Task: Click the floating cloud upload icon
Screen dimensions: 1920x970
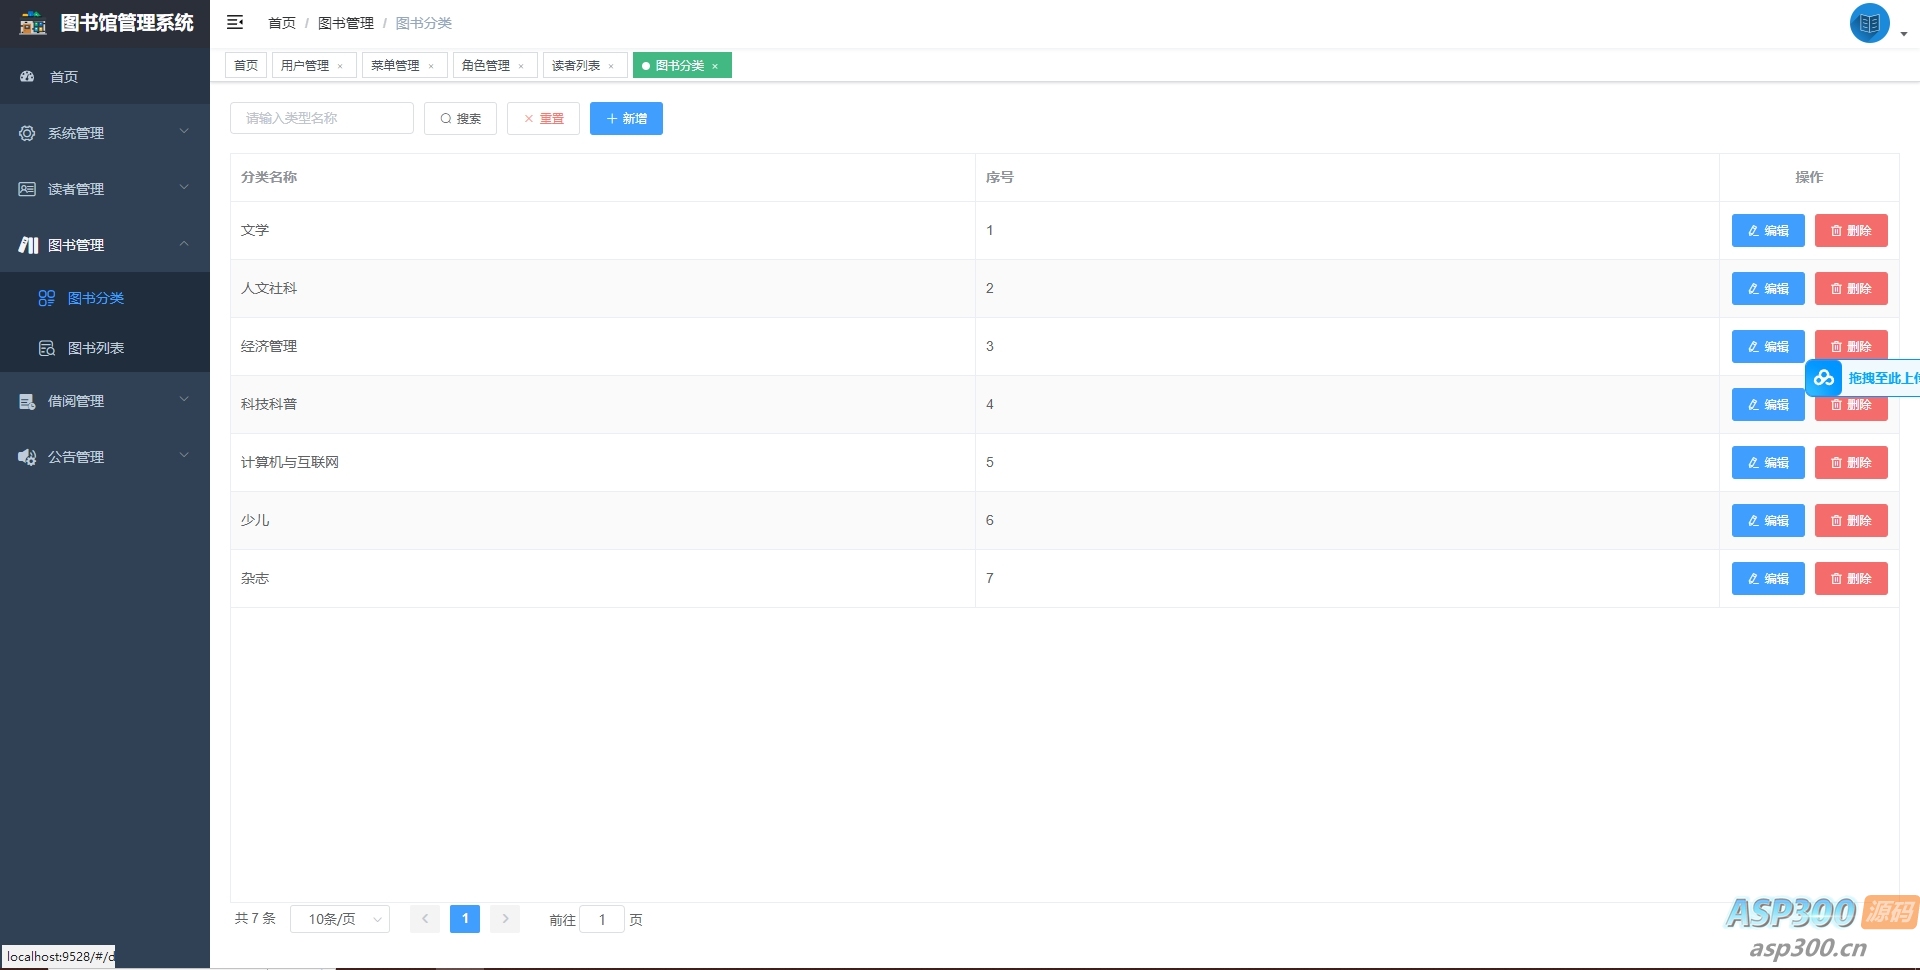Action: pyautogui.click(x=1824, y=378)
